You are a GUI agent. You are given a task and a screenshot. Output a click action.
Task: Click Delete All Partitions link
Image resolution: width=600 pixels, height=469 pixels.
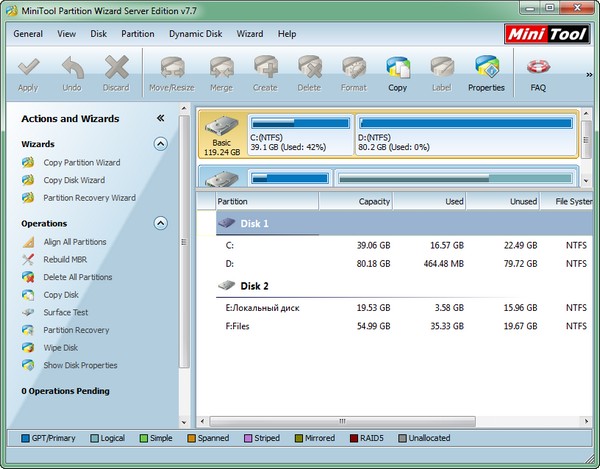click(x=77, y=277)
